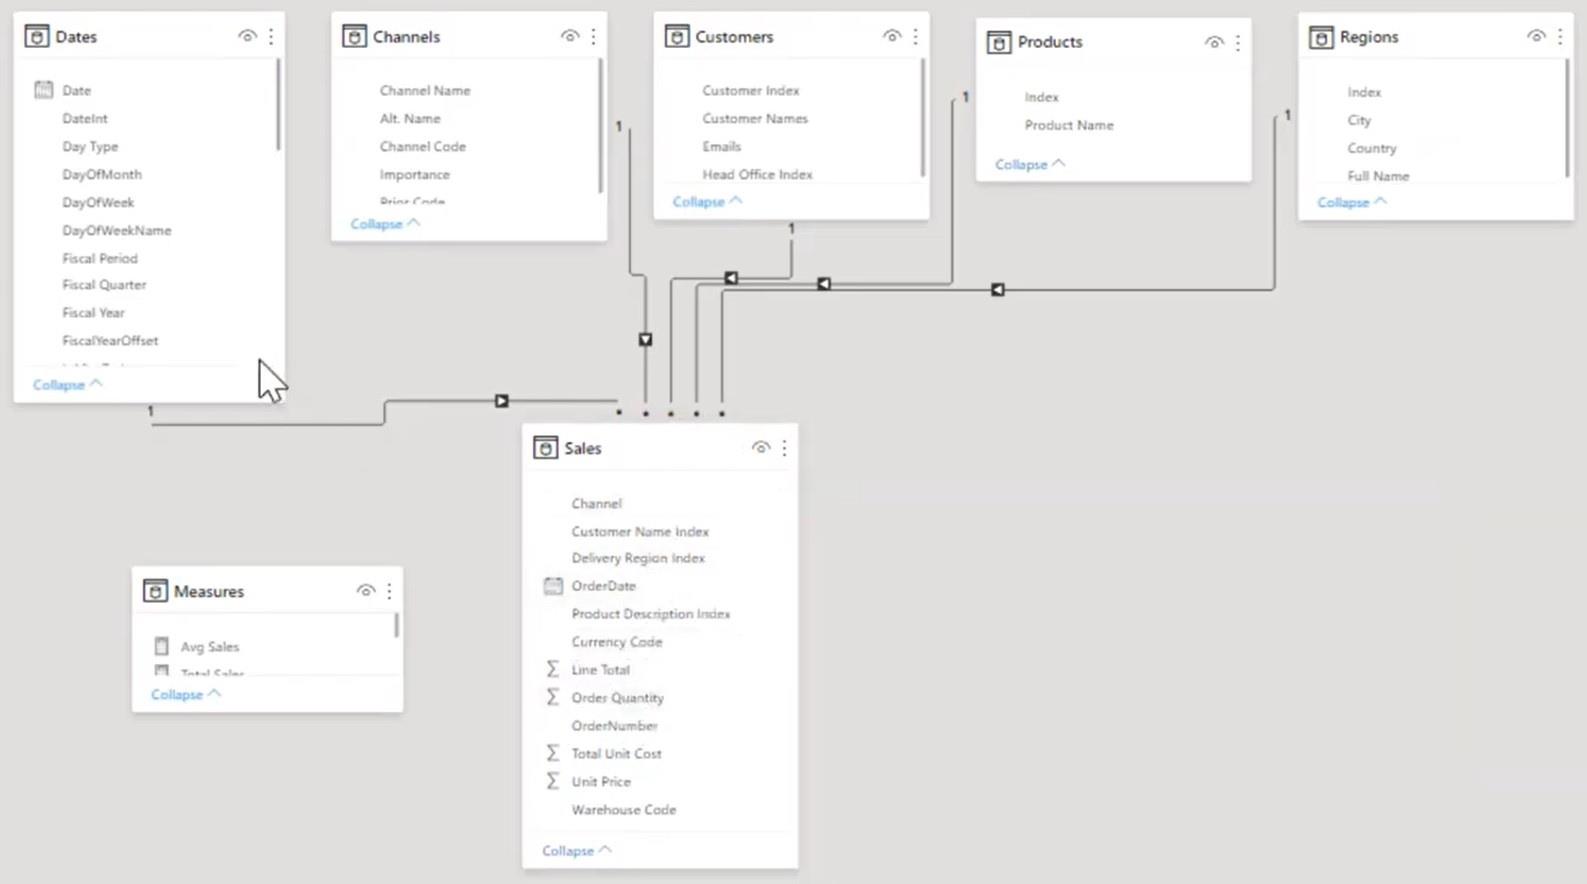Image resolution: width=1587 pixels, height=884 pixels.
Task: Toggle visibility of Dates table
Action: [x=247, y=37]
